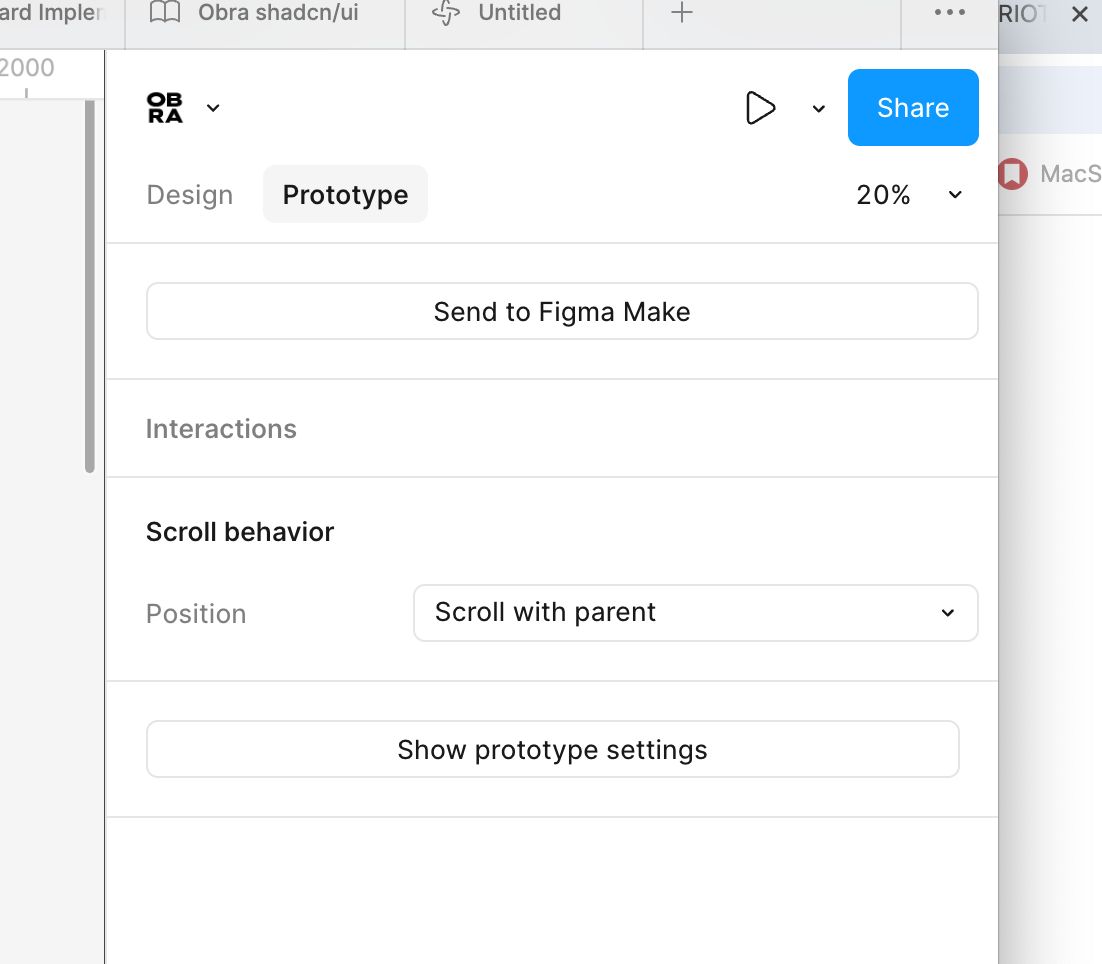The image size is (1102, 964).
Task: Expand the chevron beside the OBRA logo
Action: [213, 108]
